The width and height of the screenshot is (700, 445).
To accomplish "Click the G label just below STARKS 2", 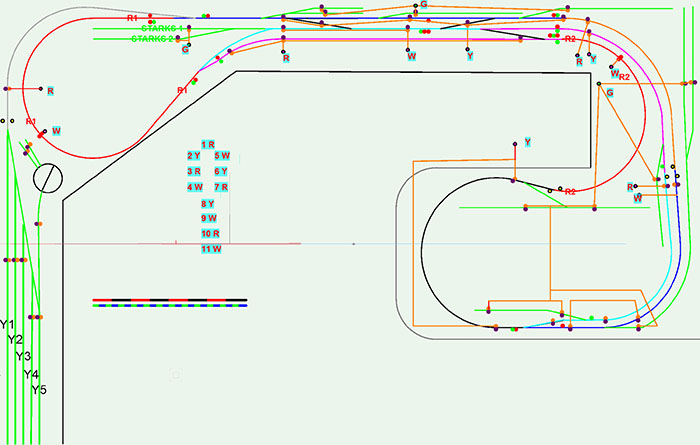I will pyautogui.click(x=185, y=50).
